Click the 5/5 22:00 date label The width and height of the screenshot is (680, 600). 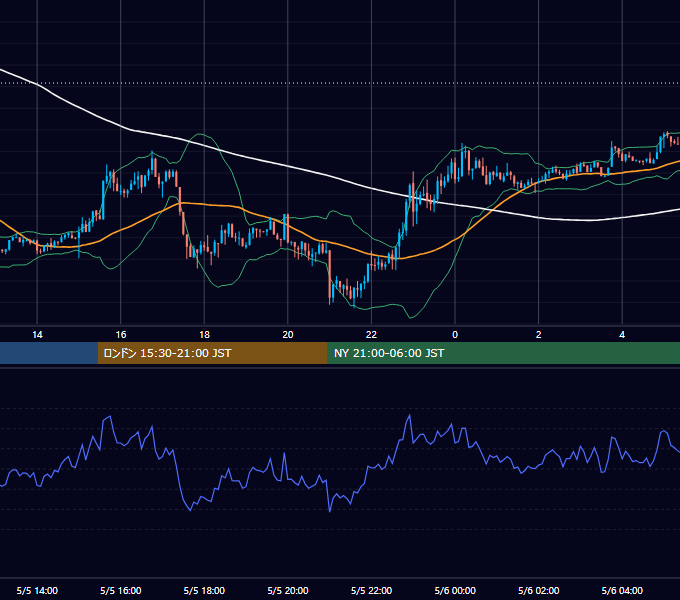[371, 590]
